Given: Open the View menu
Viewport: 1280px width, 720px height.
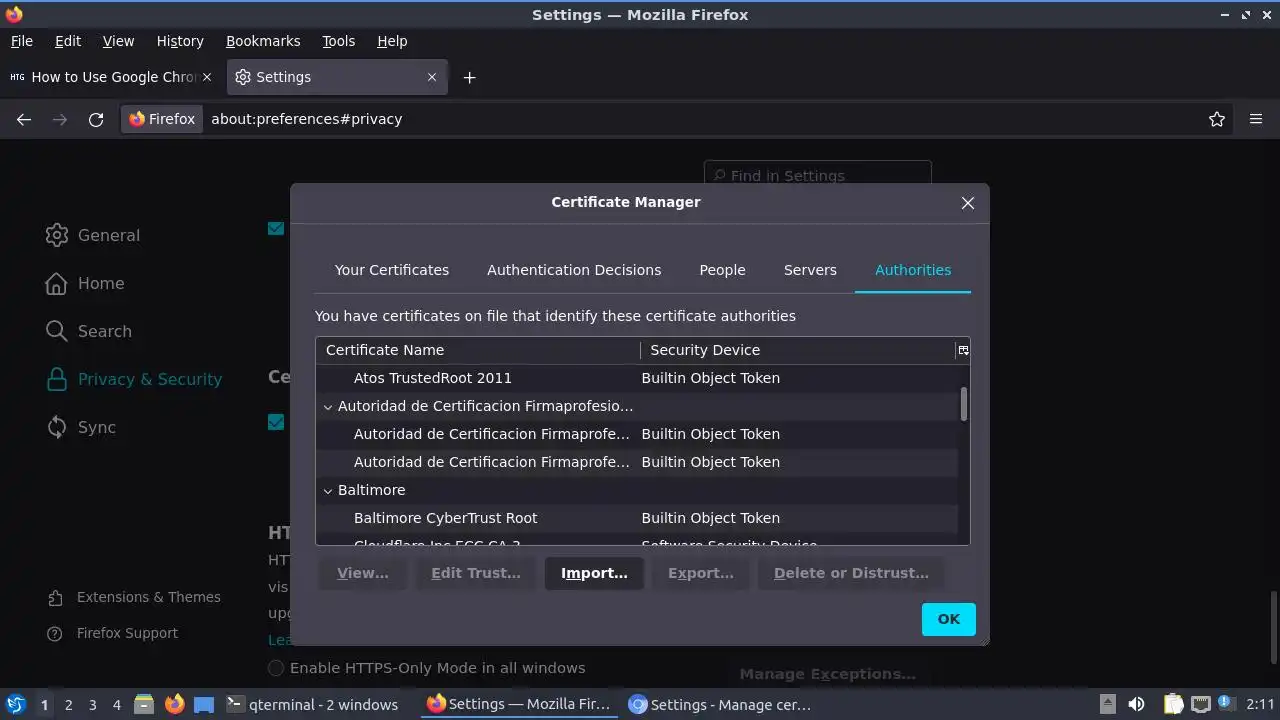Looking at the screenshot, I should 118,41.
